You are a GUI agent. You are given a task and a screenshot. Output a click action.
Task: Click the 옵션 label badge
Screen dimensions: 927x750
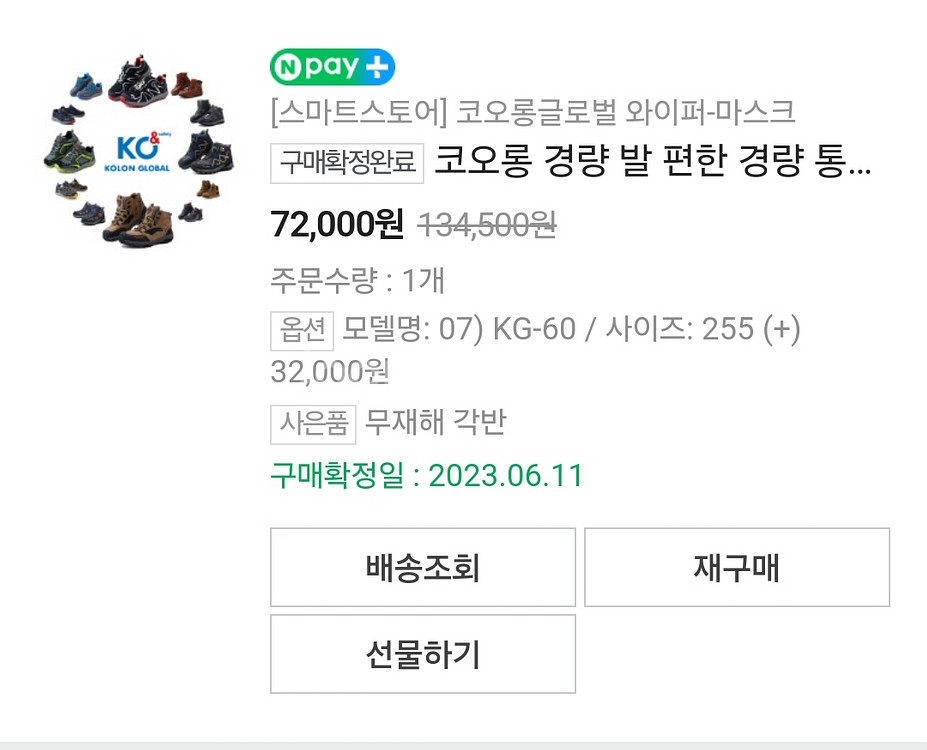(302, 330)
